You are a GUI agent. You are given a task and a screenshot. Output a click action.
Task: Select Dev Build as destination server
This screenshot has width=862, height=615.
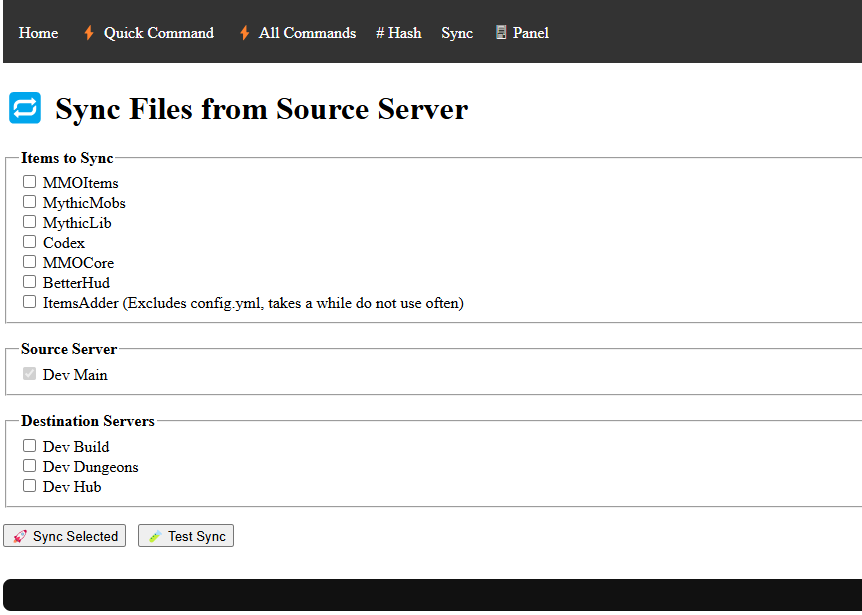pos(30,446)
